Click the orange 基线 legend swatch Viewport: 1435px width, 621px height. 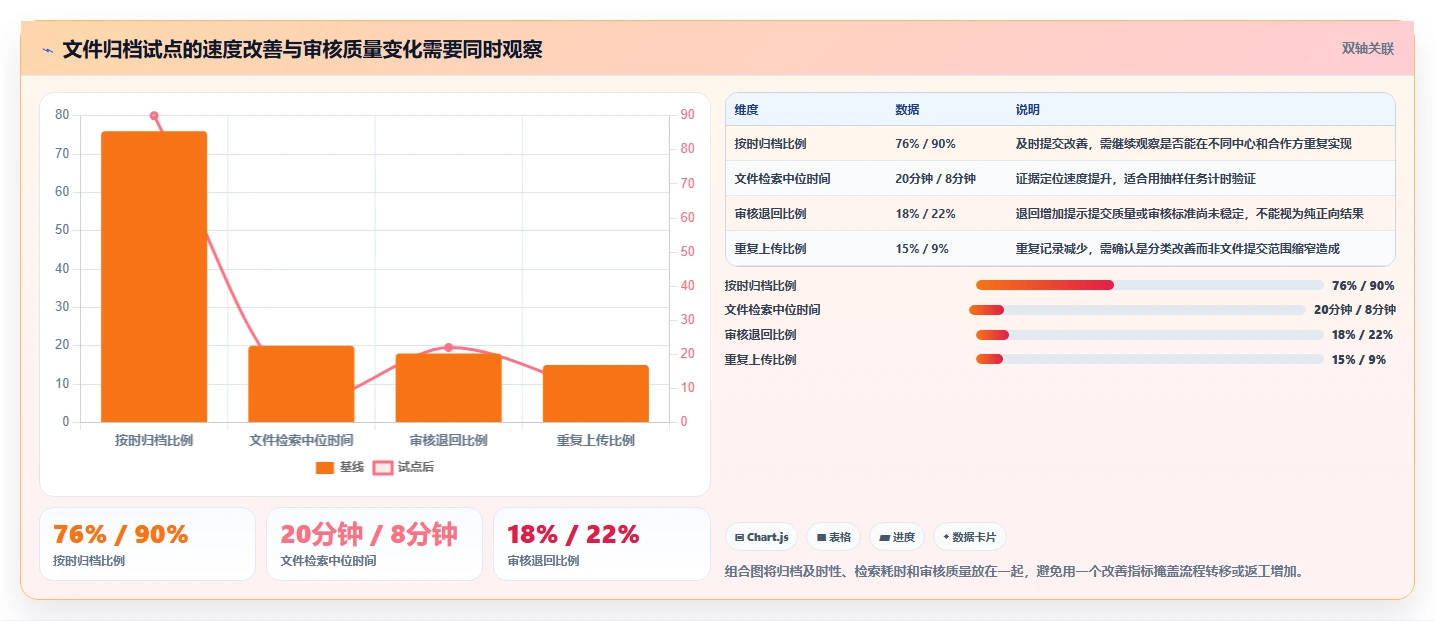(x=324, y=467)
